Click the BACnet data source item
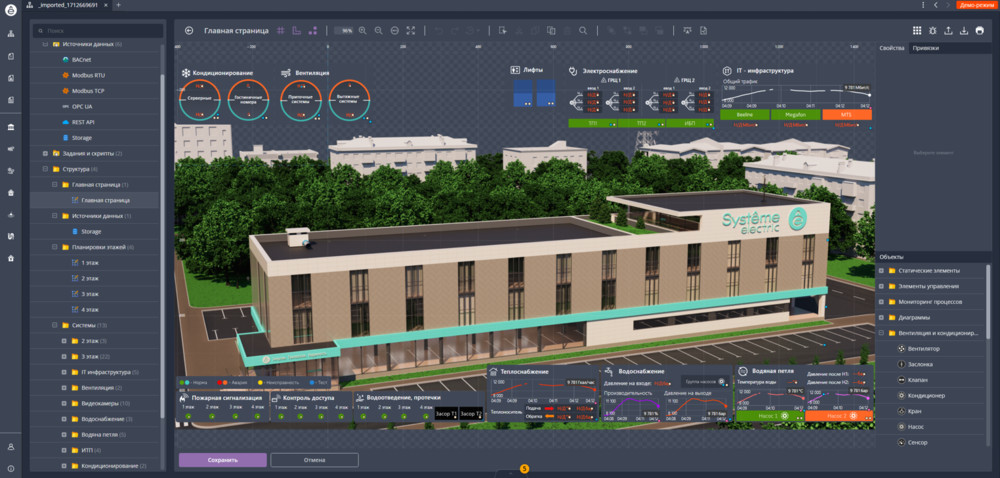 click(x=81, y=60)
